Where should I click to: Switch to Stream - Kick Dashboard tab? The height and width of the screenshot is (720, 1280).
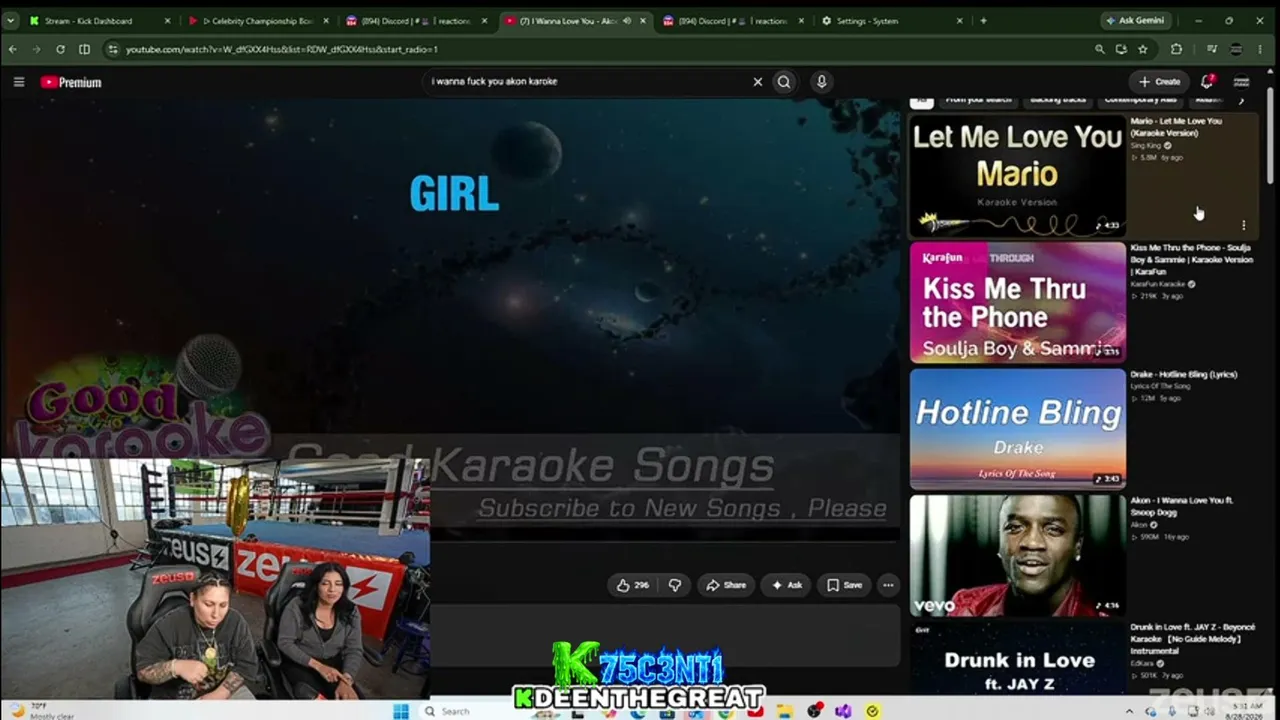[x=96, y=21]
